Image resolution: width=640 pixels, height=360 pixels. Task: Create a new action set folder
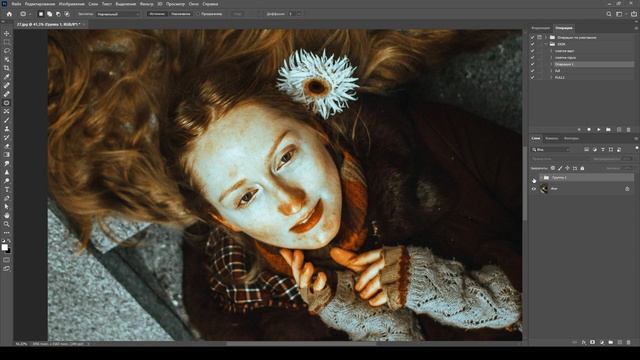609,130
